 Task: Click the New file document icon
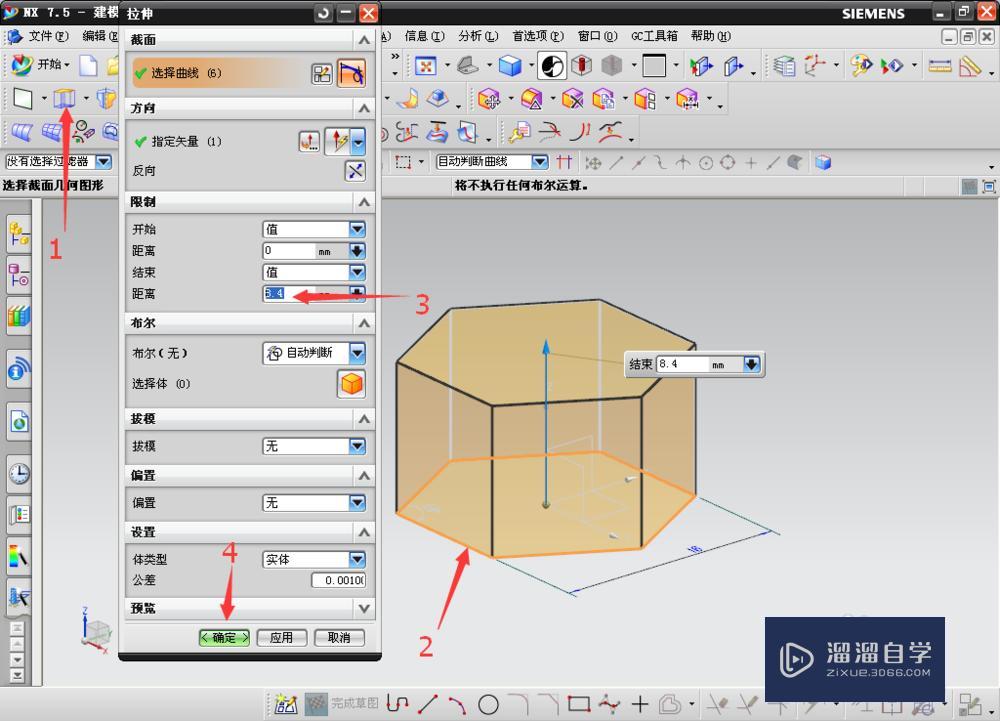(x=88, y=65)
